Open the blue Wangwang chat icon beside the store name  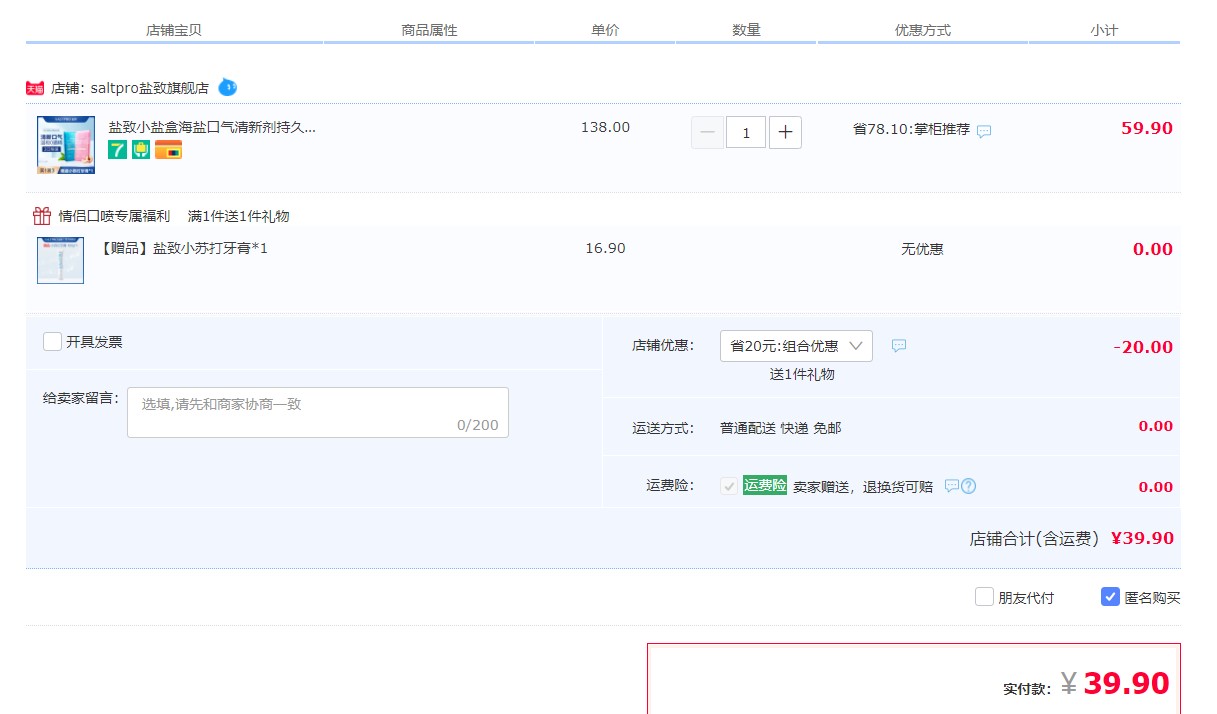(x=228, y=87)
